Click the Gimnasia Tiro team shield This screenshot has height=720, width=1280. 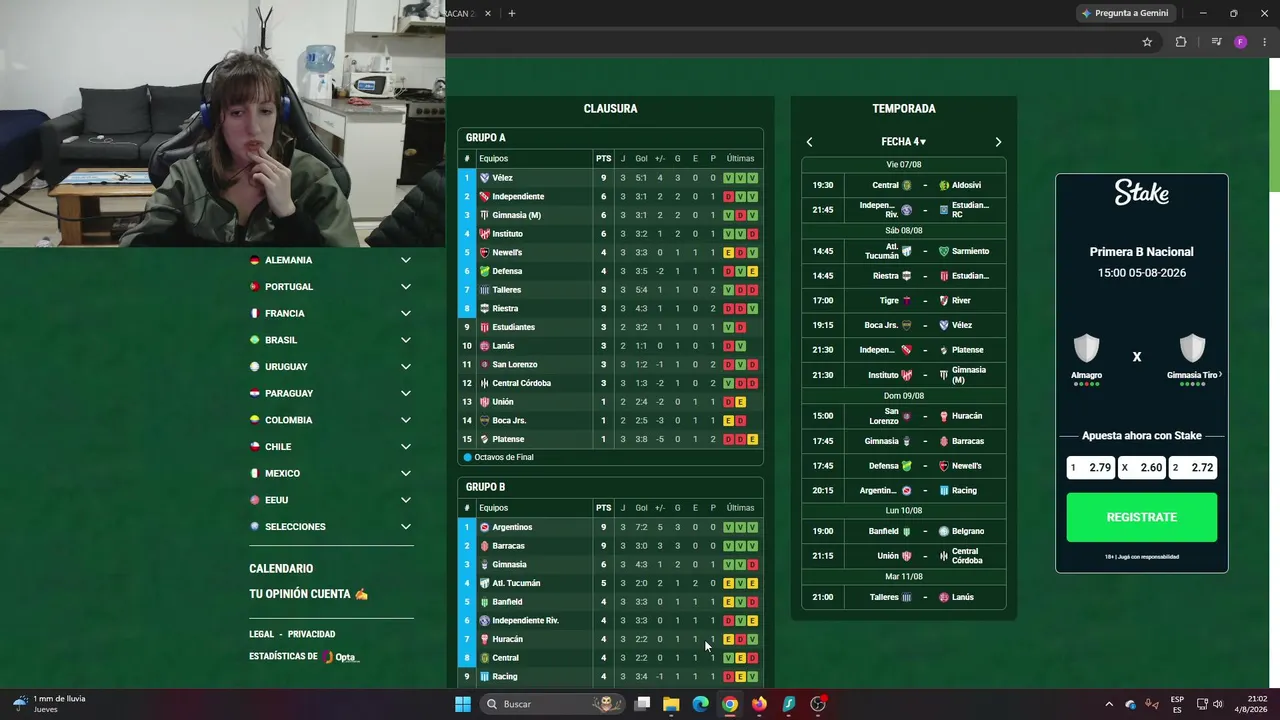(1192, 348)
